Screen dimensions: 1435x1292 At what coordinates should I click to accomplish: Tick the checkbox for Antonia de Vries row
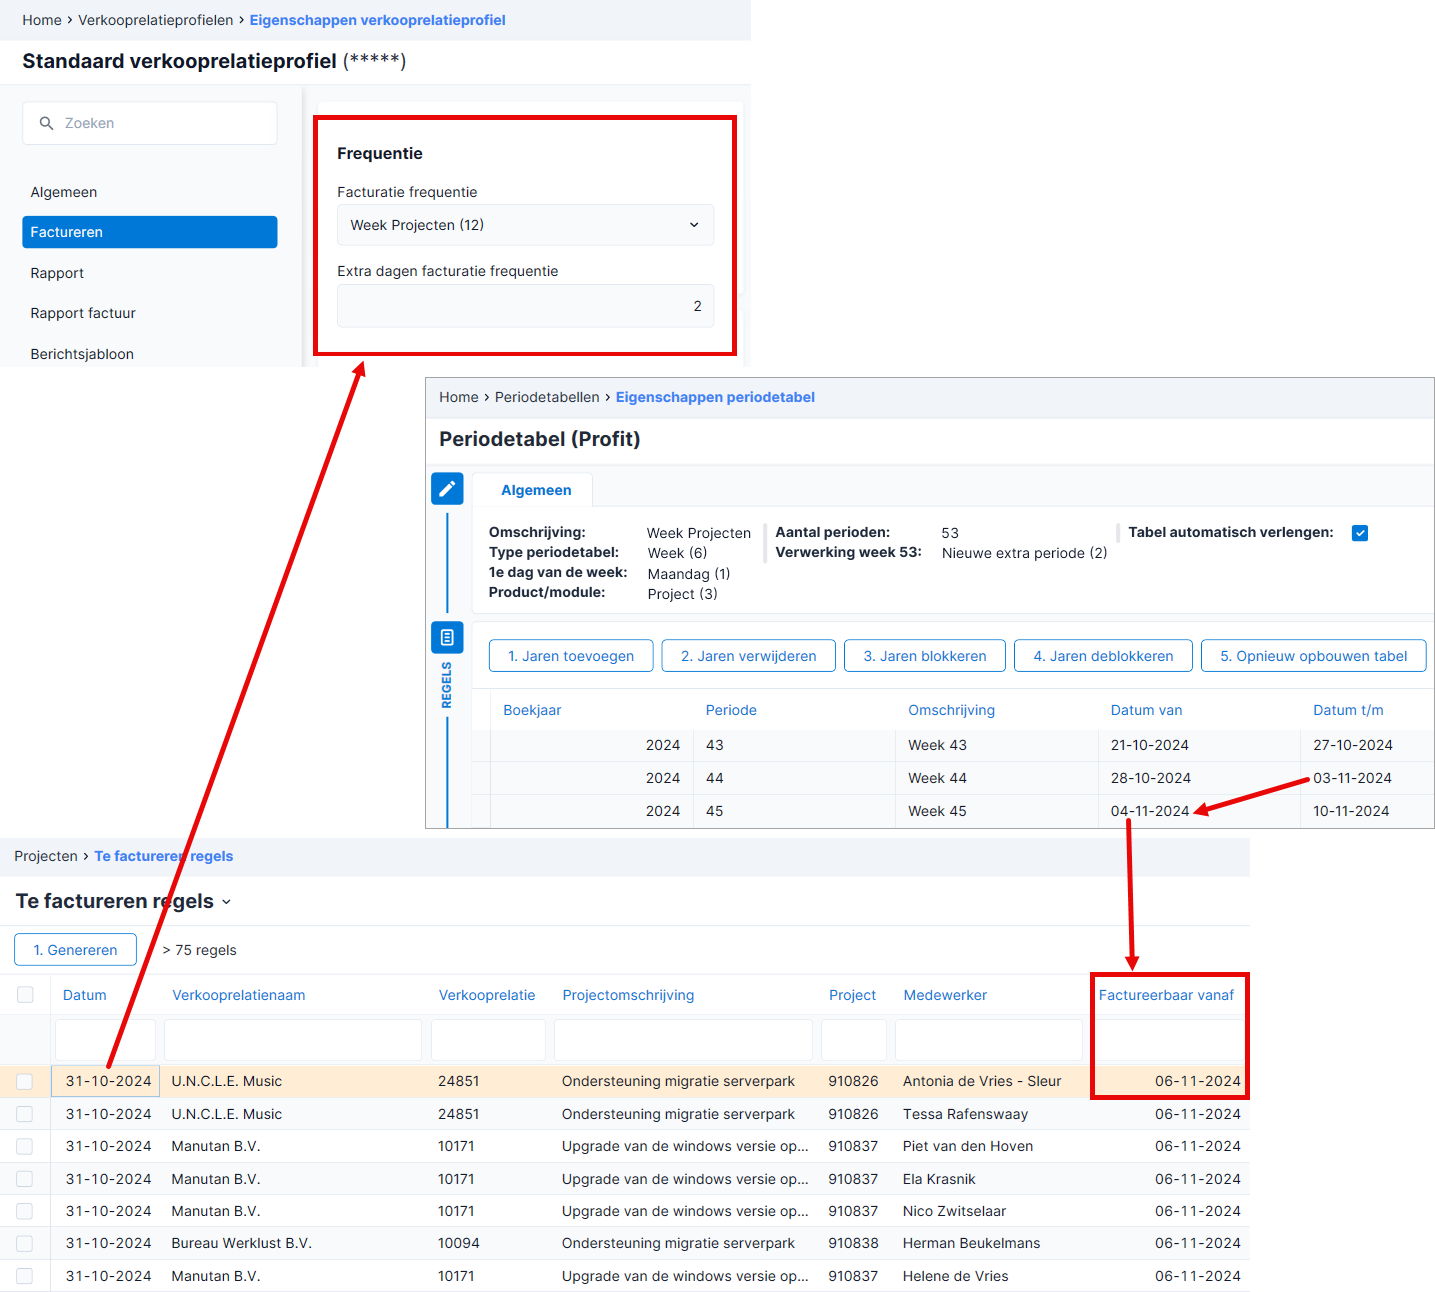(25, 1081)
